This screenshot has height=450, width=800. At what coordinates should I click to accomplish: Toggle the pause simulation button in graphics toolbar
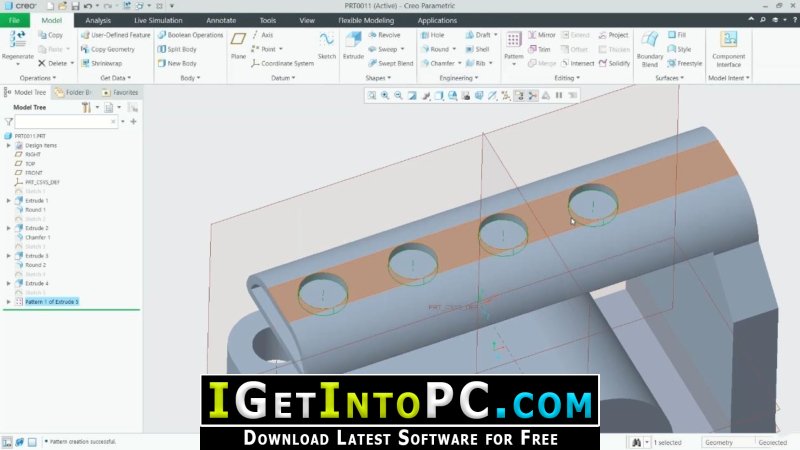tap(559, 95)
